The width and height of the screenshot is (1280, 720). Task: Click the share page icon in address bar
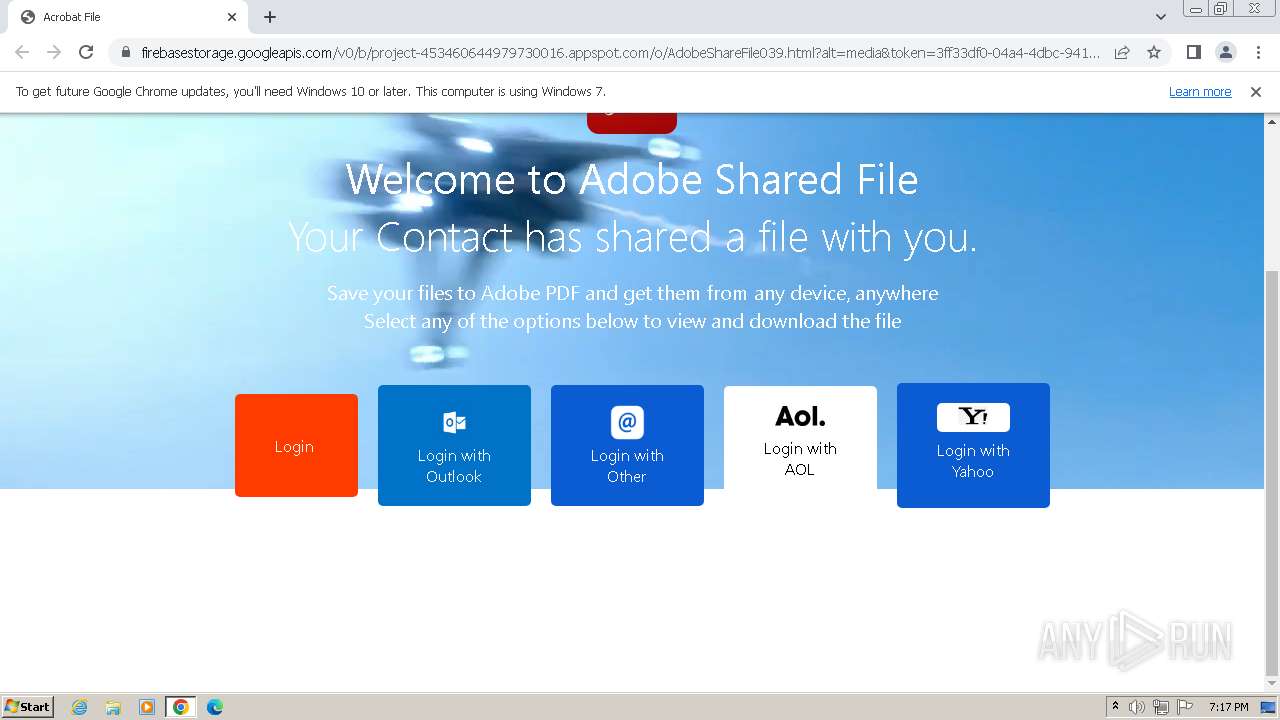(x=1122, y=52)
